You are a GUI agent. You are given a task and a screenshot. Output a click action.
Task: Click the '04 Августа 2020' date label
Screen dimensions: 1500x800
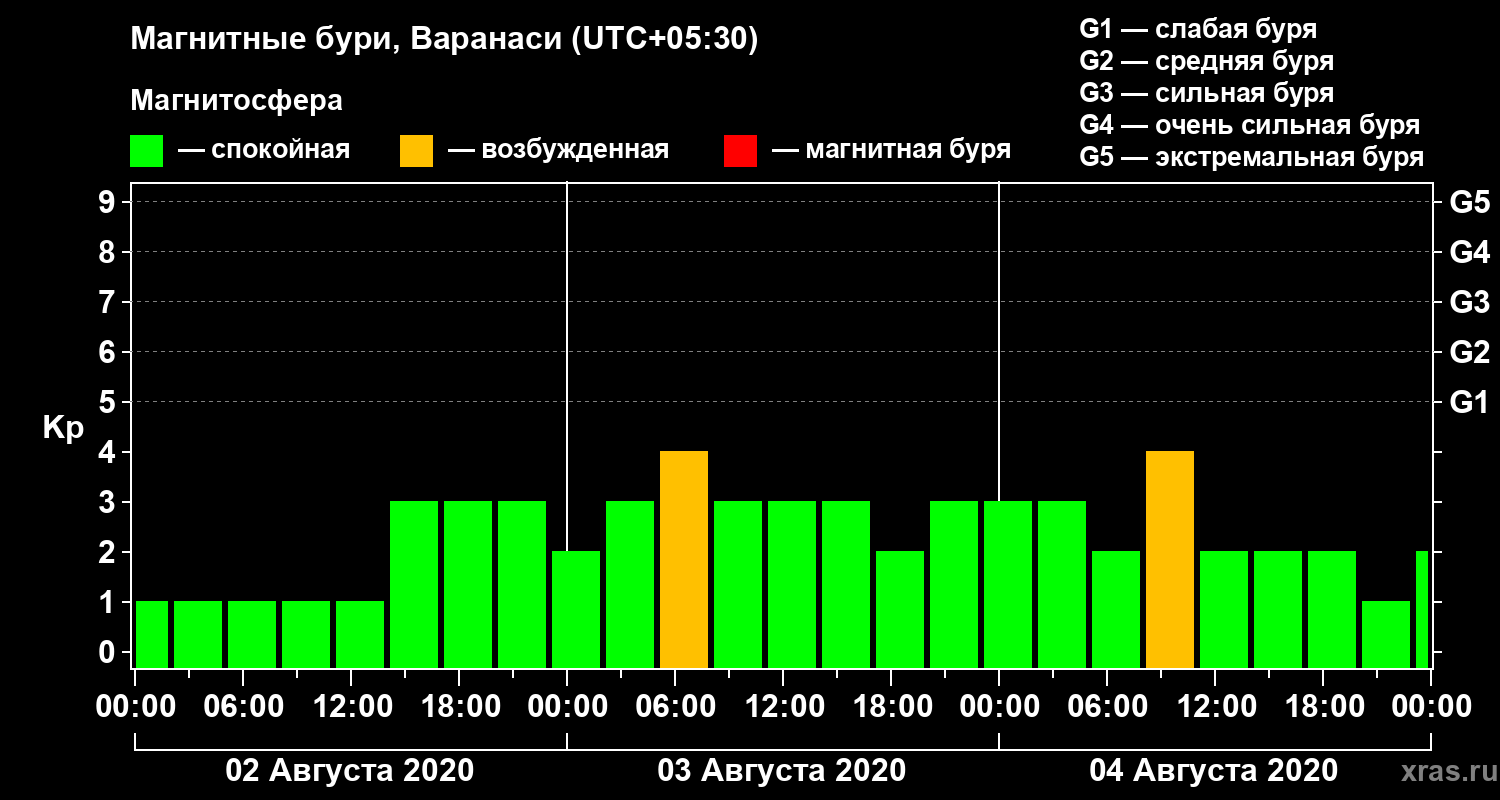click(1213, 771)
